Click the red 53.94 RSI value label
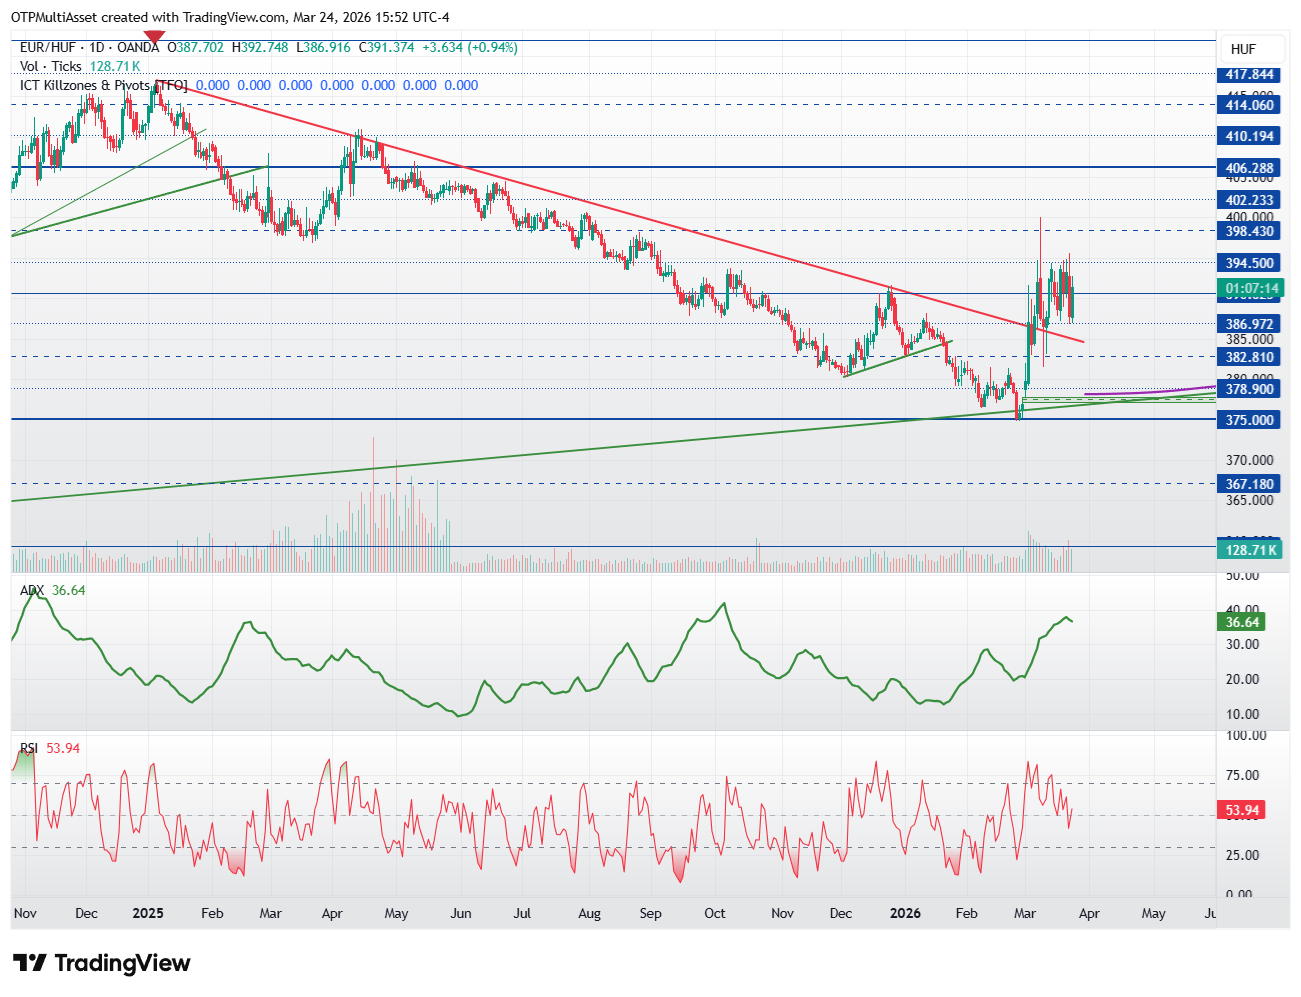This screenshot has width=1301, height=997. pos(1242,810)
